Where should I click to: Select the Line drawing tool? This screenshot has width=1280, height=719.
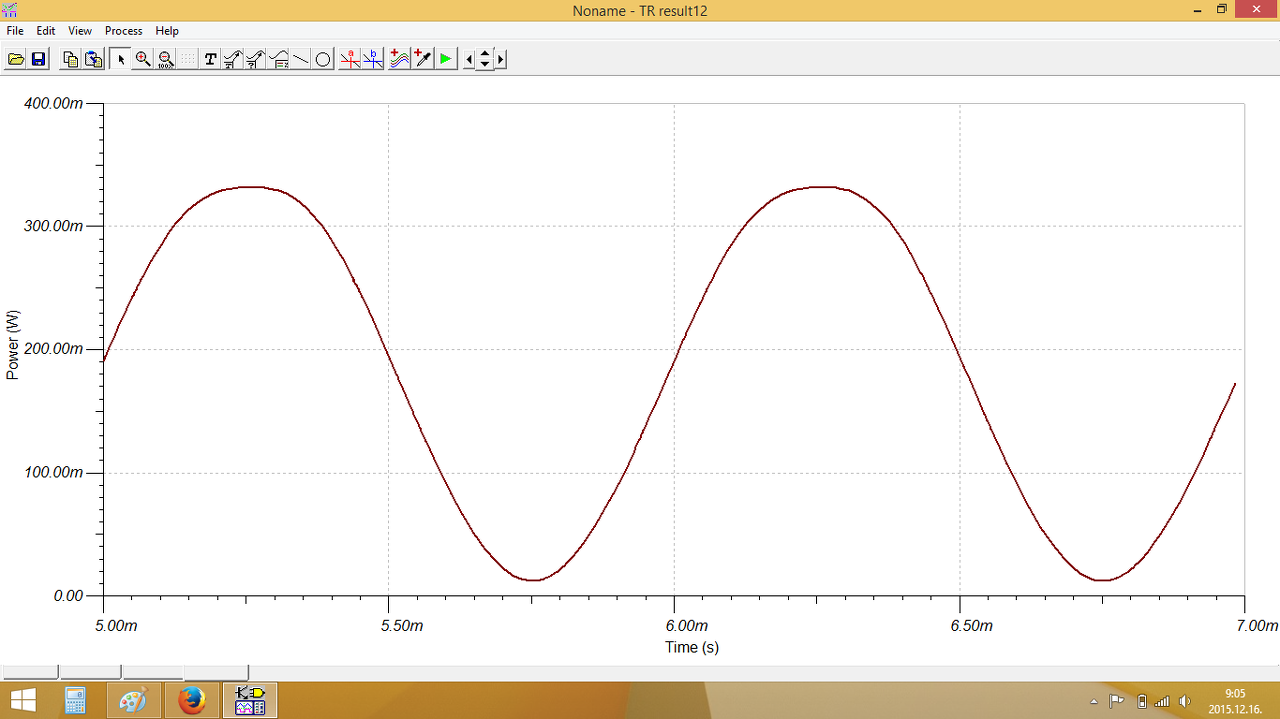300,59
